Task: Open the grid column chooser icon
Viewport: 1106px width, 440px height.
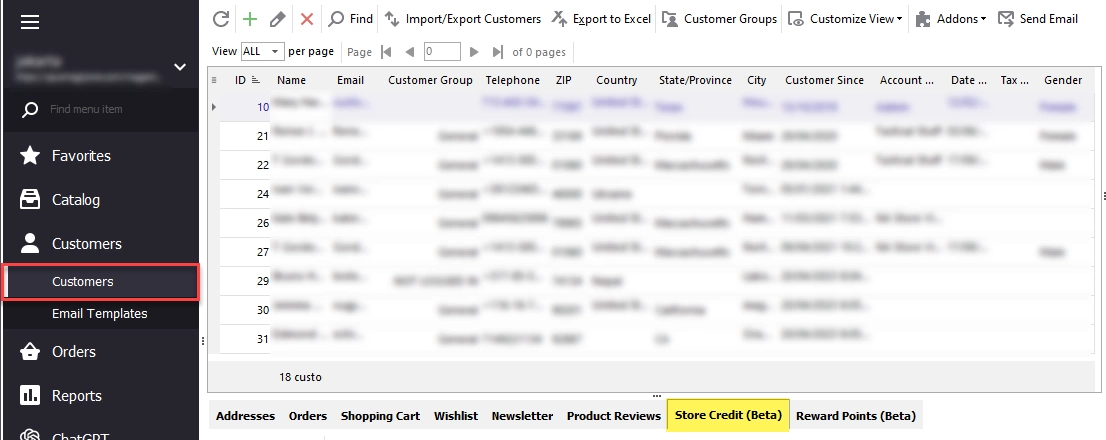Action: tap(214, 80)
